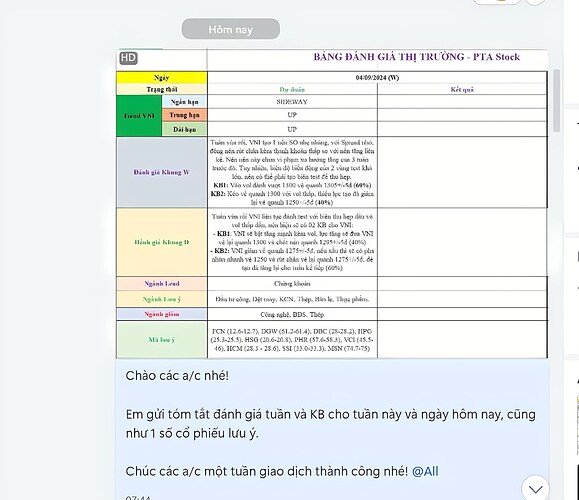This screenshot has width=579, height=500.
Task: Click the text "Chào các a/c nhé!"
Action: click(177, 376)
